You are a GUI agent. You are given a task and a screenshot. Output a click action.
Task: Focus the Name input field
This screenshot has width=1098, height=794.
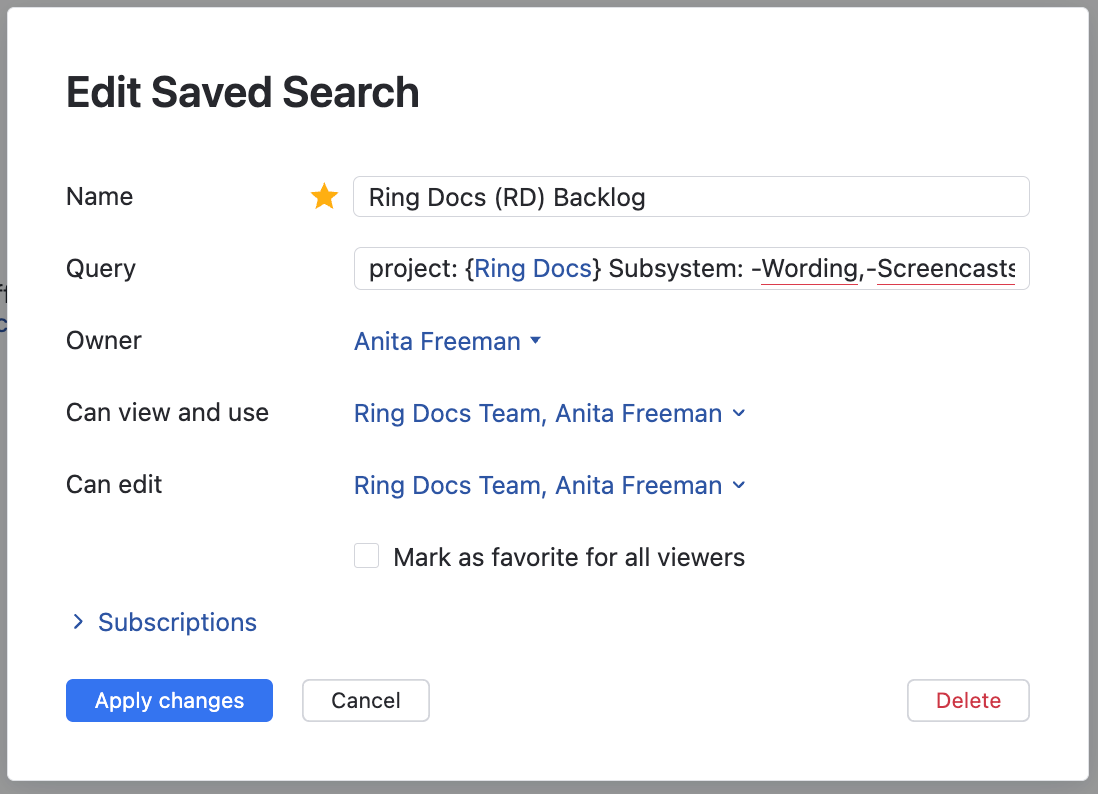click(x=690, y=196)
